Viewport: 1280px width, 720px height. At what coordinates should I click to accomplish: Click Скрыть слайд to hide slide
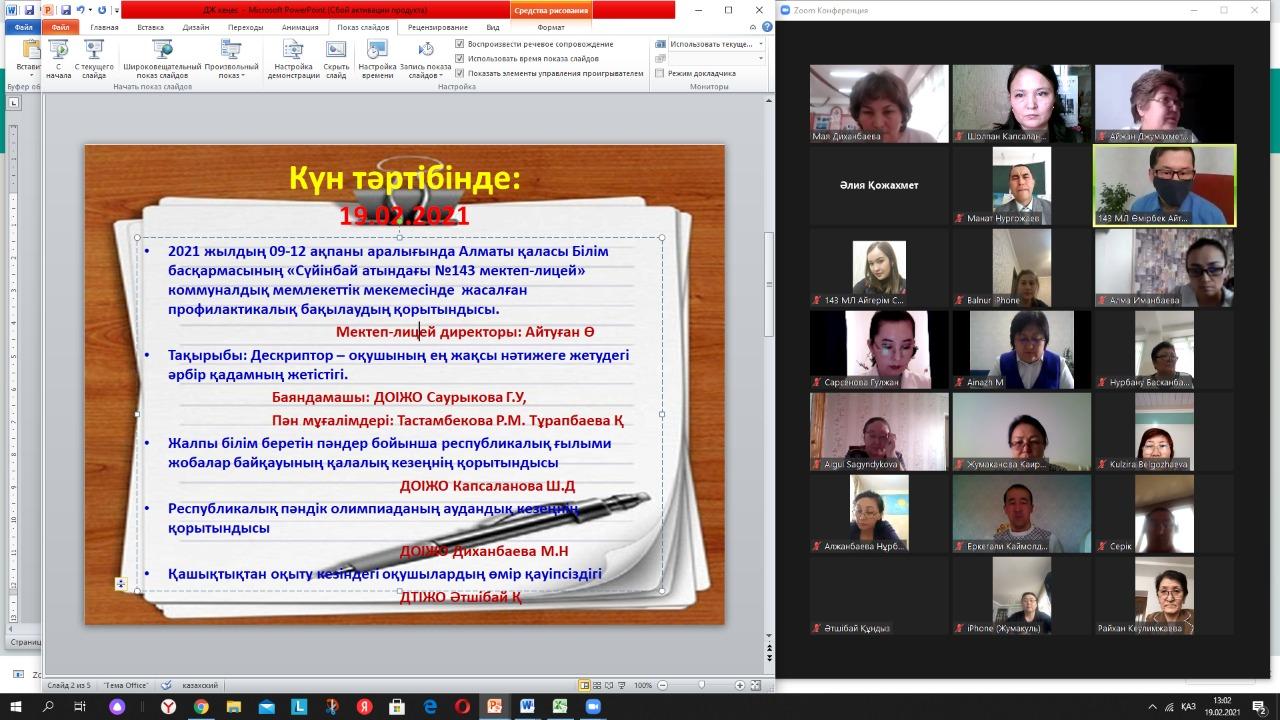[336, 58]
